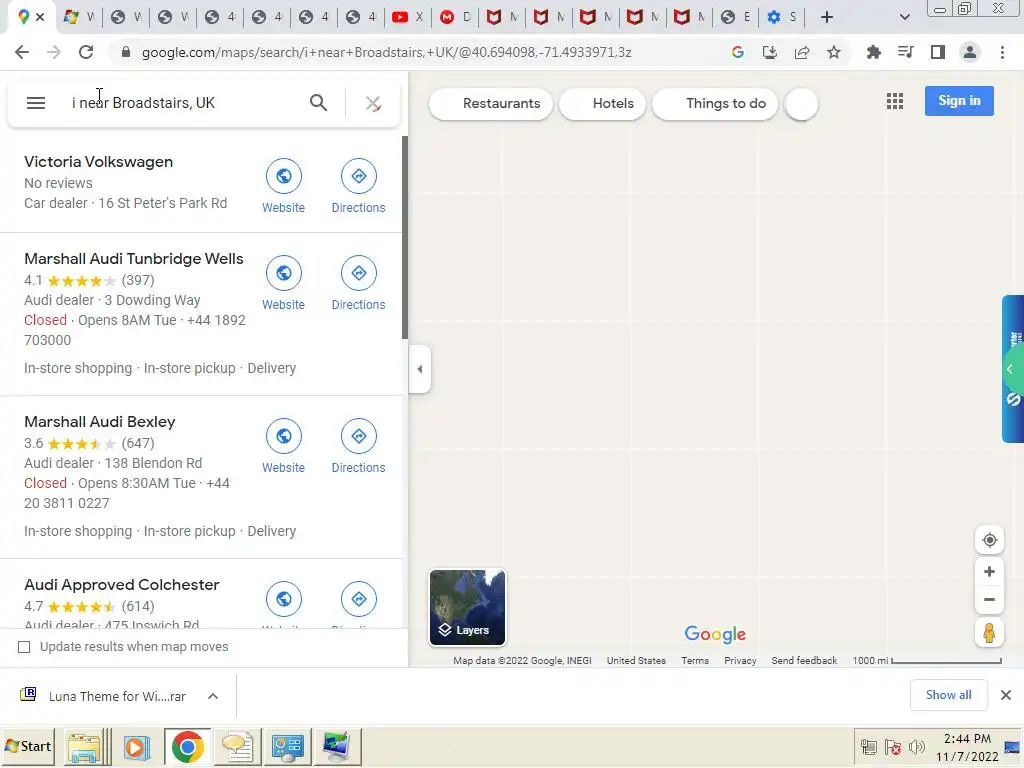1024x768 pixels.
Task: Bookmark this page with star icon
Action: coord(834,52)
